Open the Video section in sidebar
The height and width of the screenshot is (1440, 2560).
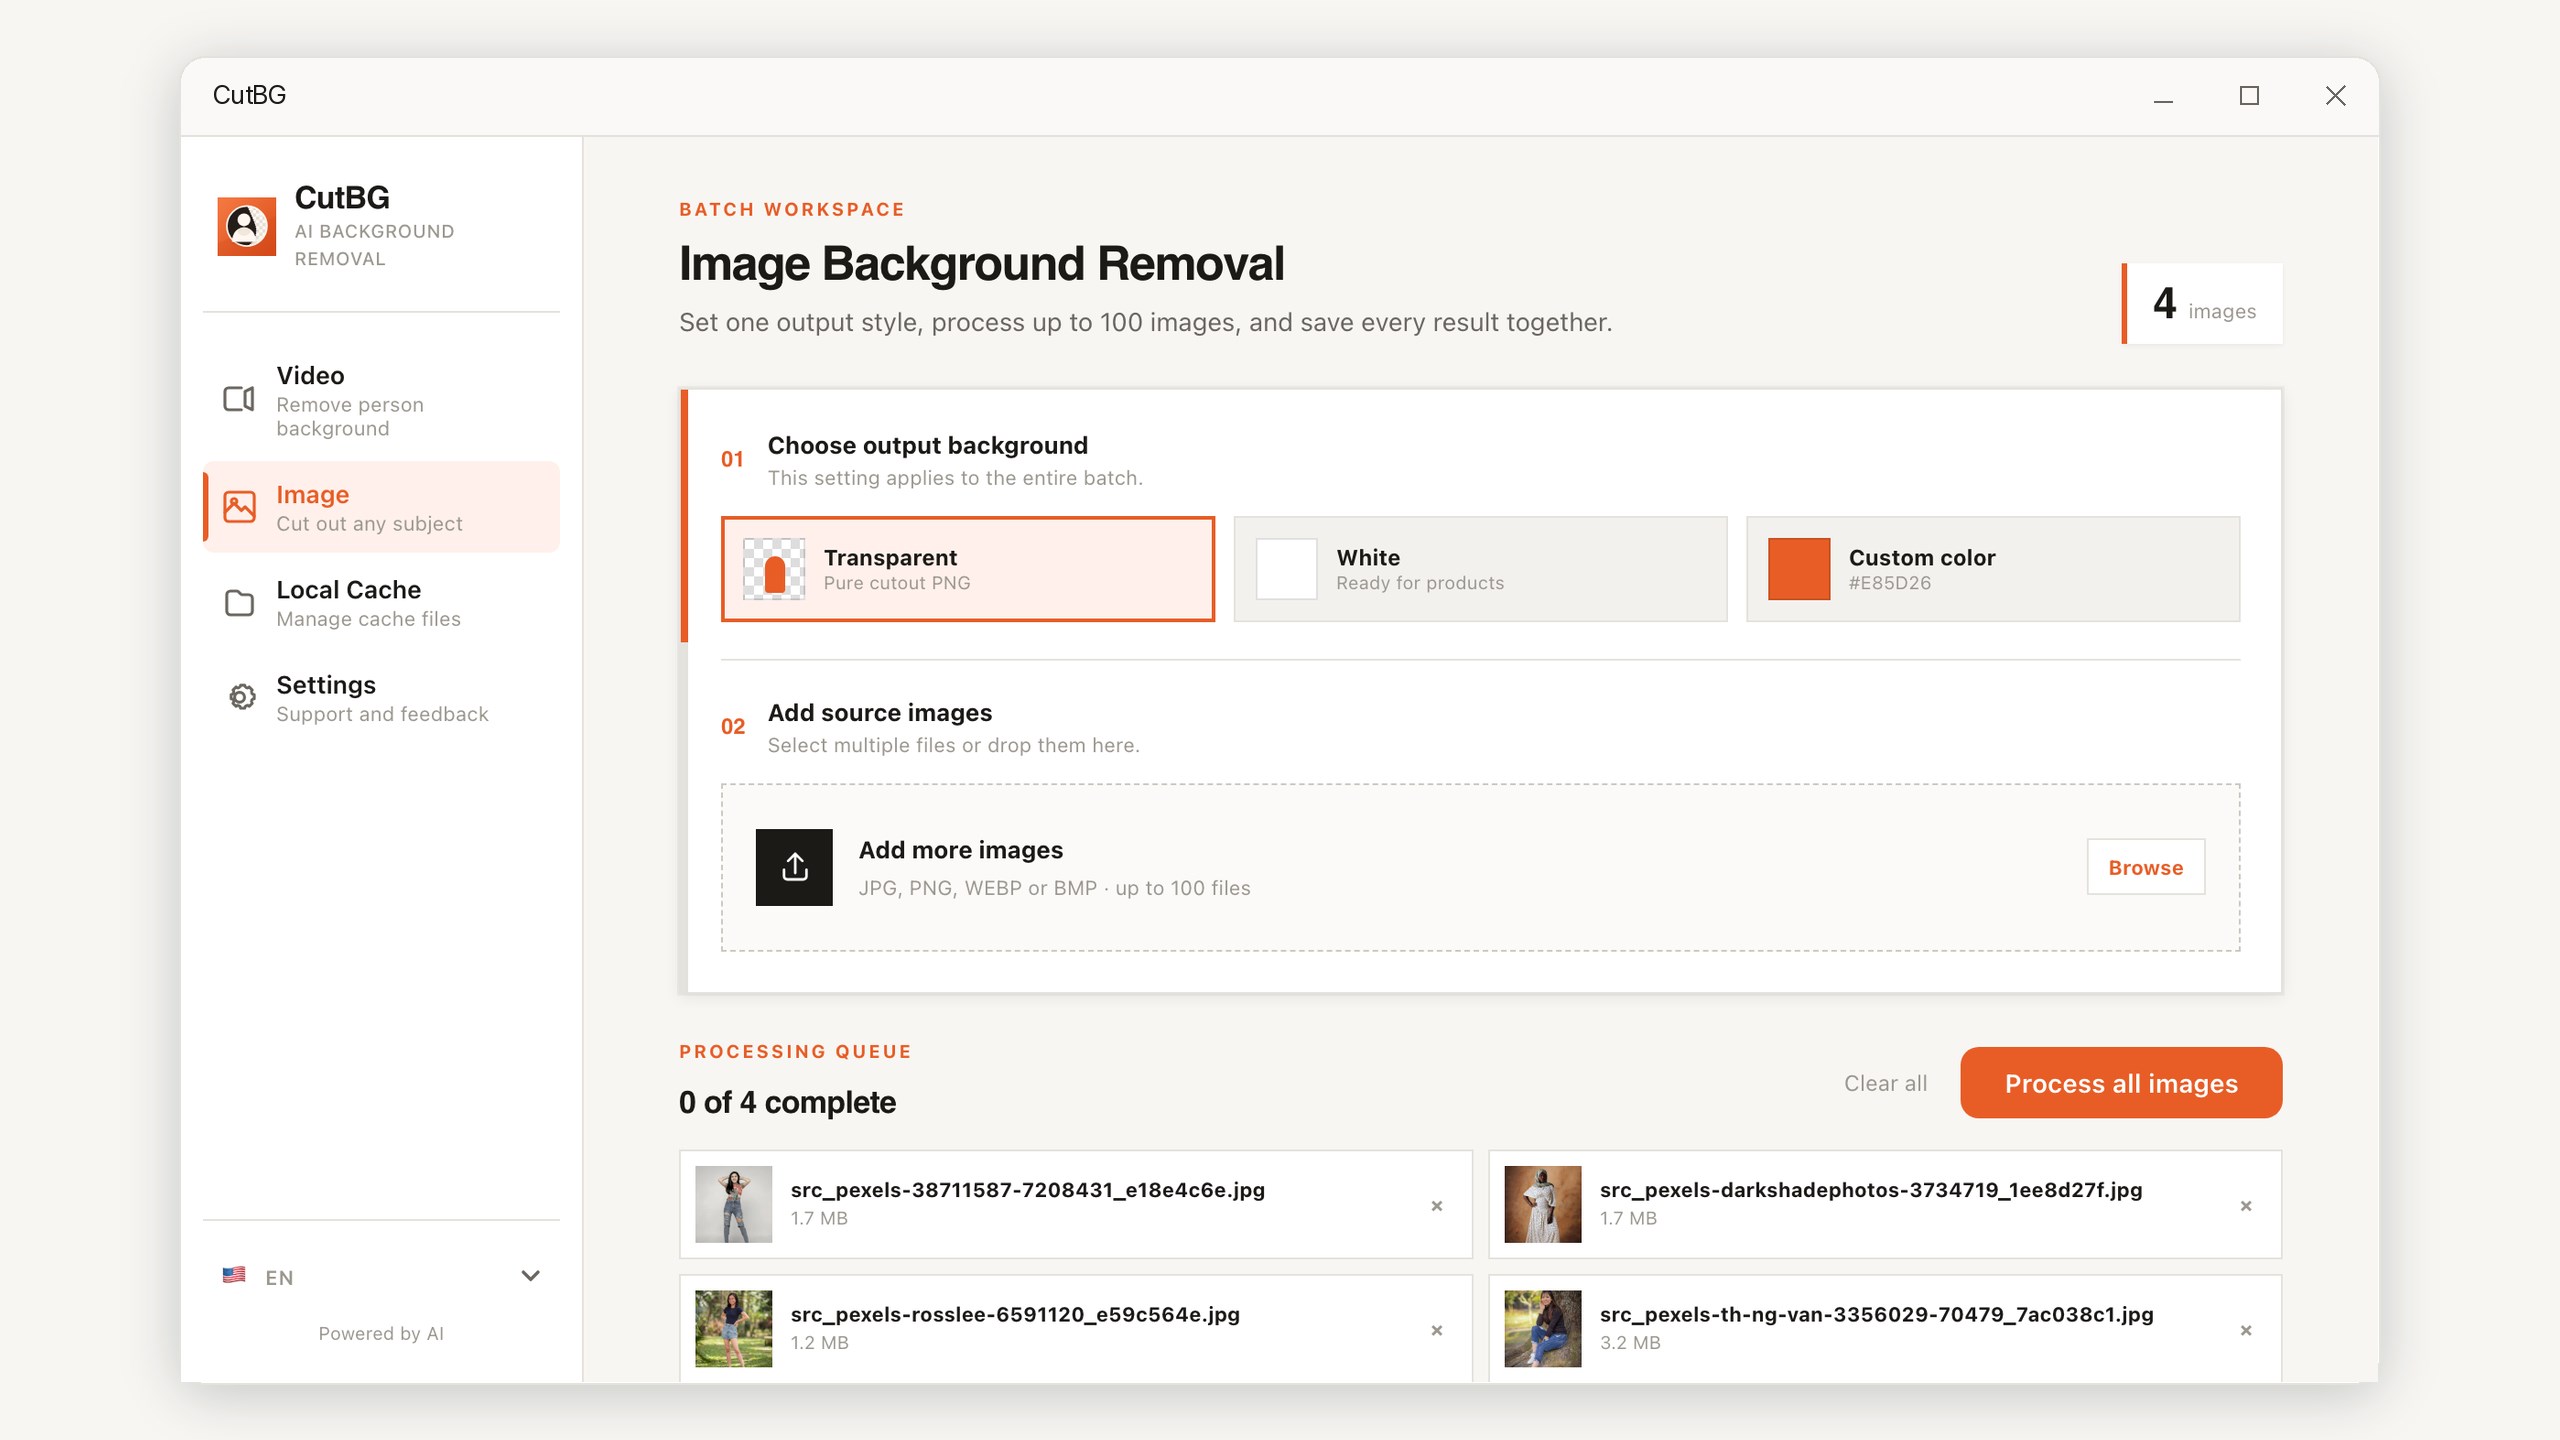(x=381, y=400)
